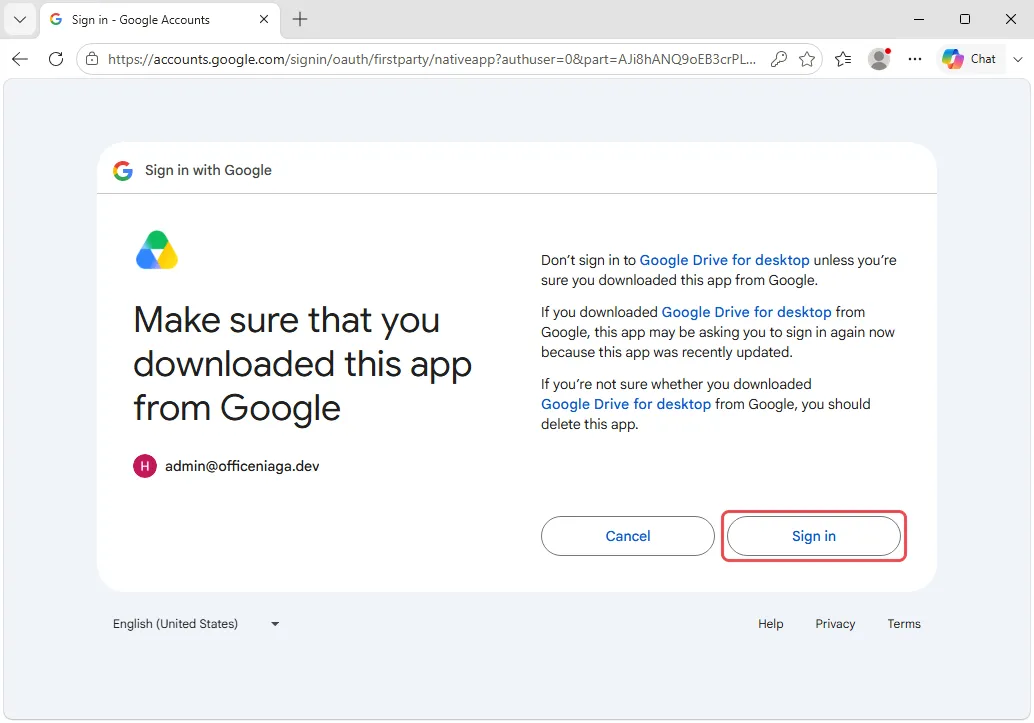Minimize the browser window
1034x723 pixels.
click(919, 19)
